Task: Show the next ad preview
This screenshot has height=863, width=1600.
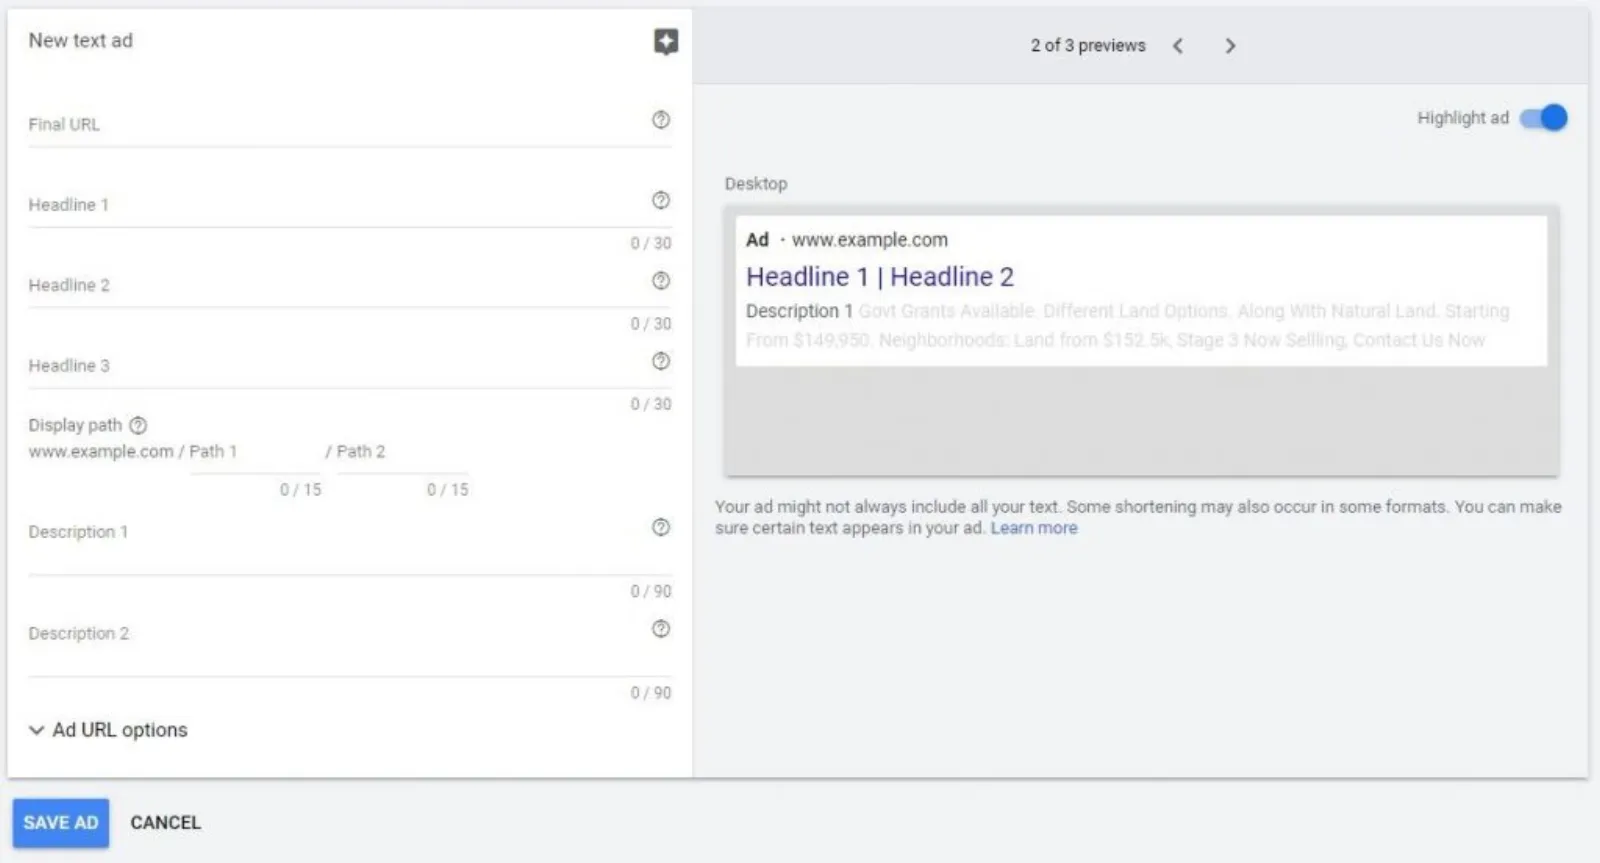Action: point(1230,46)
